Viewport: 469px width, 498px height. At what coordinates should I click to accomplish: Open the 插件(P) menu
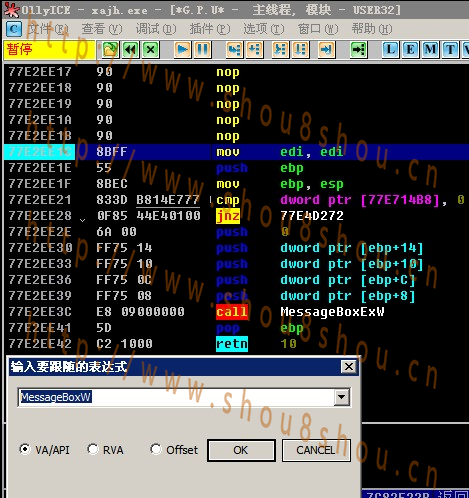coord(210,29)
